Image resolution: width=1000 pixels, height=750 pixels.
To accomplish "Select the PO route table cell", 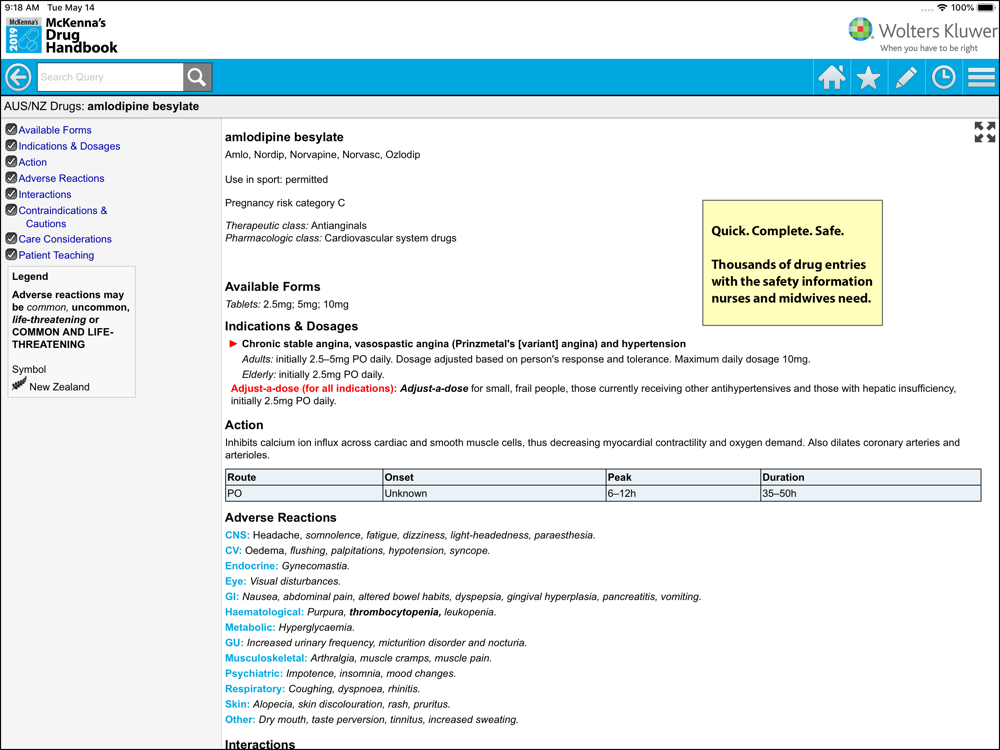I will pos(304,493).
